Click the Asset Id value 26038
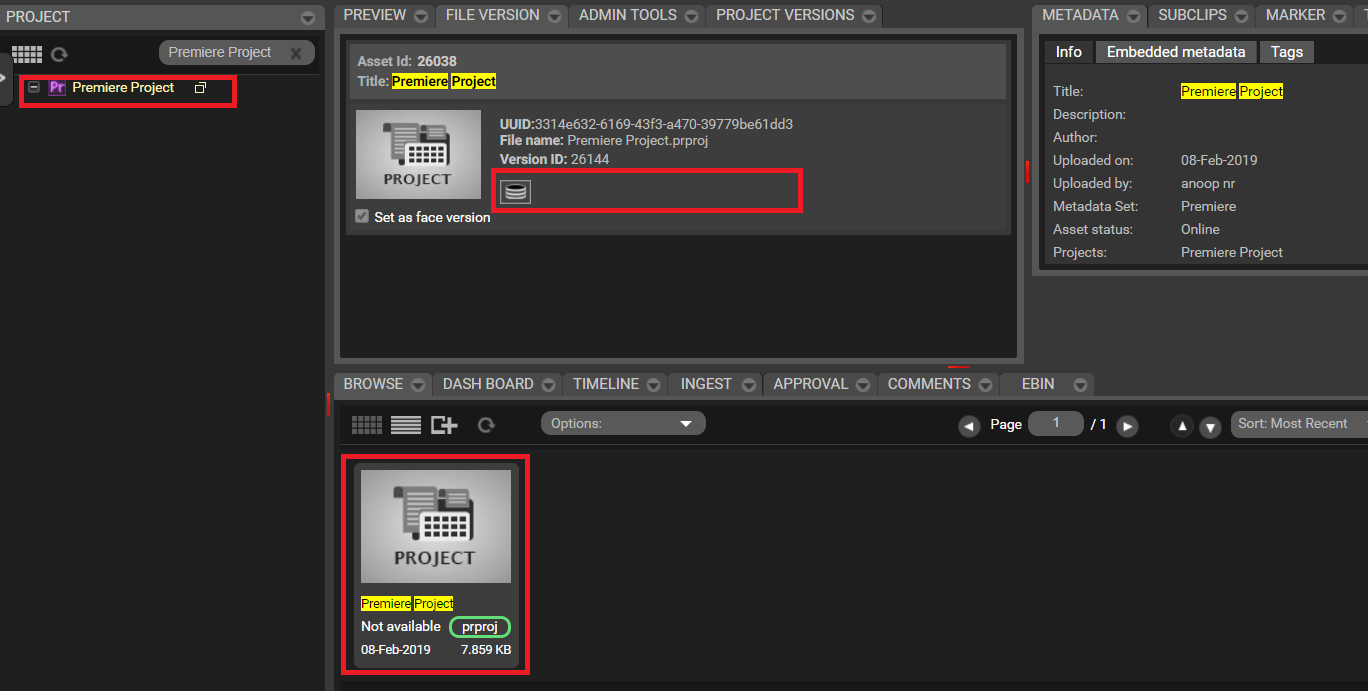This screenshot has width=1368, height=691. click(x=437, y=62)
